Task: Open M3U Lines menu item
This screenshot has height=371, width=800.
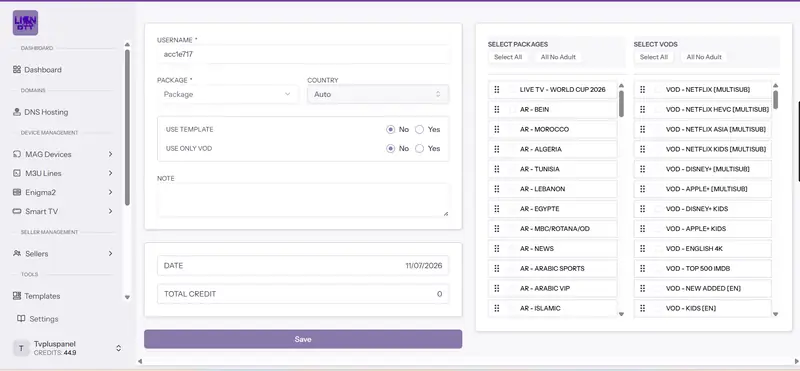Action: coord(43,173)
